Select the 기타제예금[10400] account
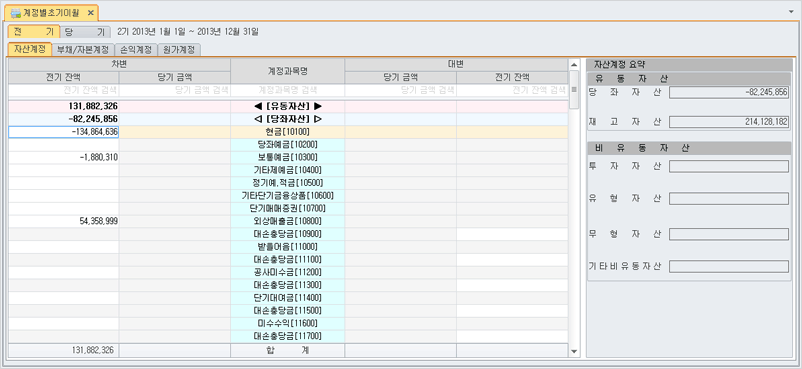The width and height of the screenshot is (802, 369). tap(287, 170)
